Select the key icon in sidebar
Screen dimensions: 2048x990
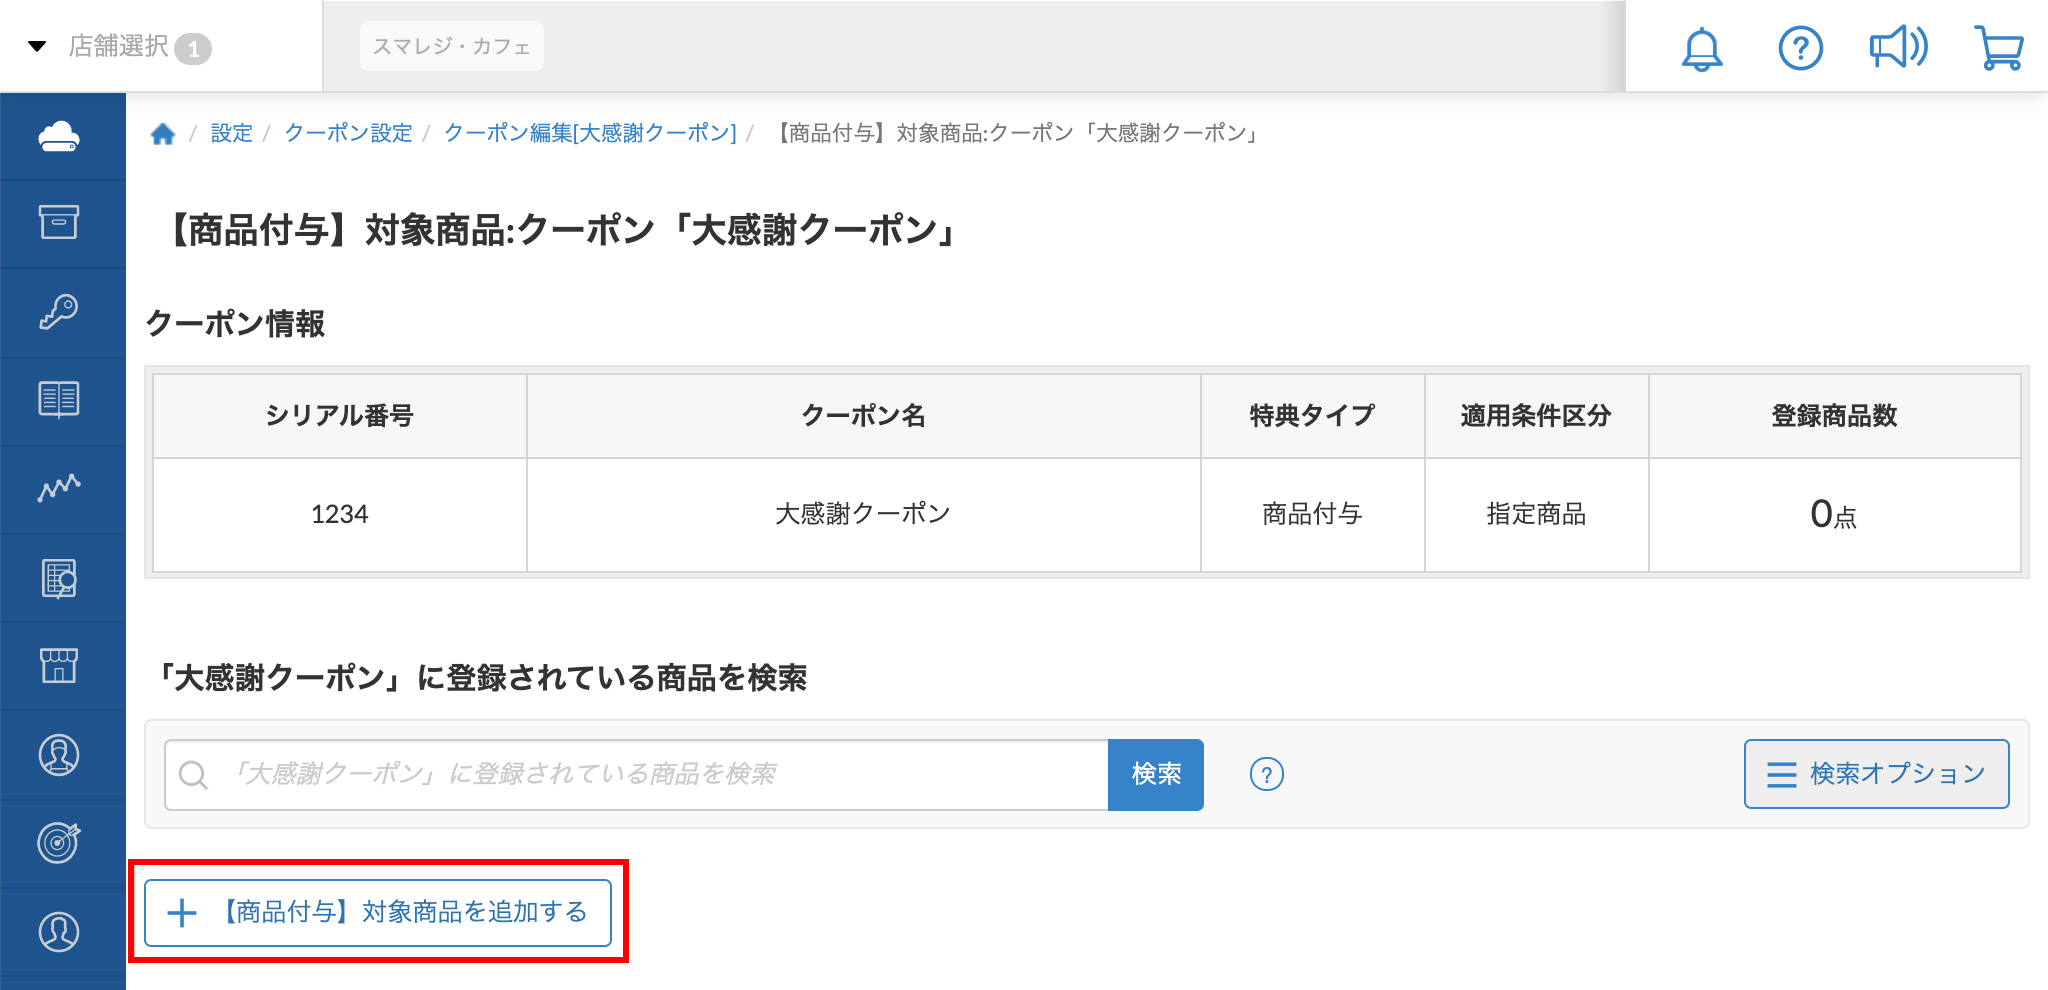coord(59,311)
